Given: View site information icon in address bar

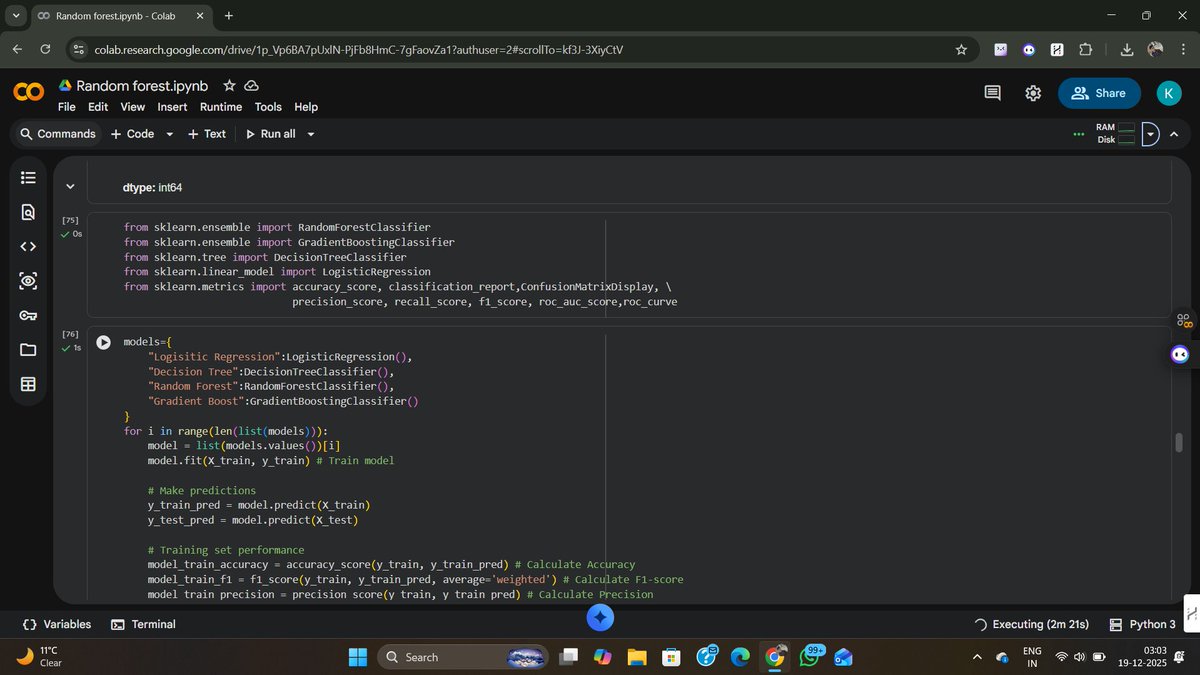Looking at the screenshot, I should (x=79, y=49).
